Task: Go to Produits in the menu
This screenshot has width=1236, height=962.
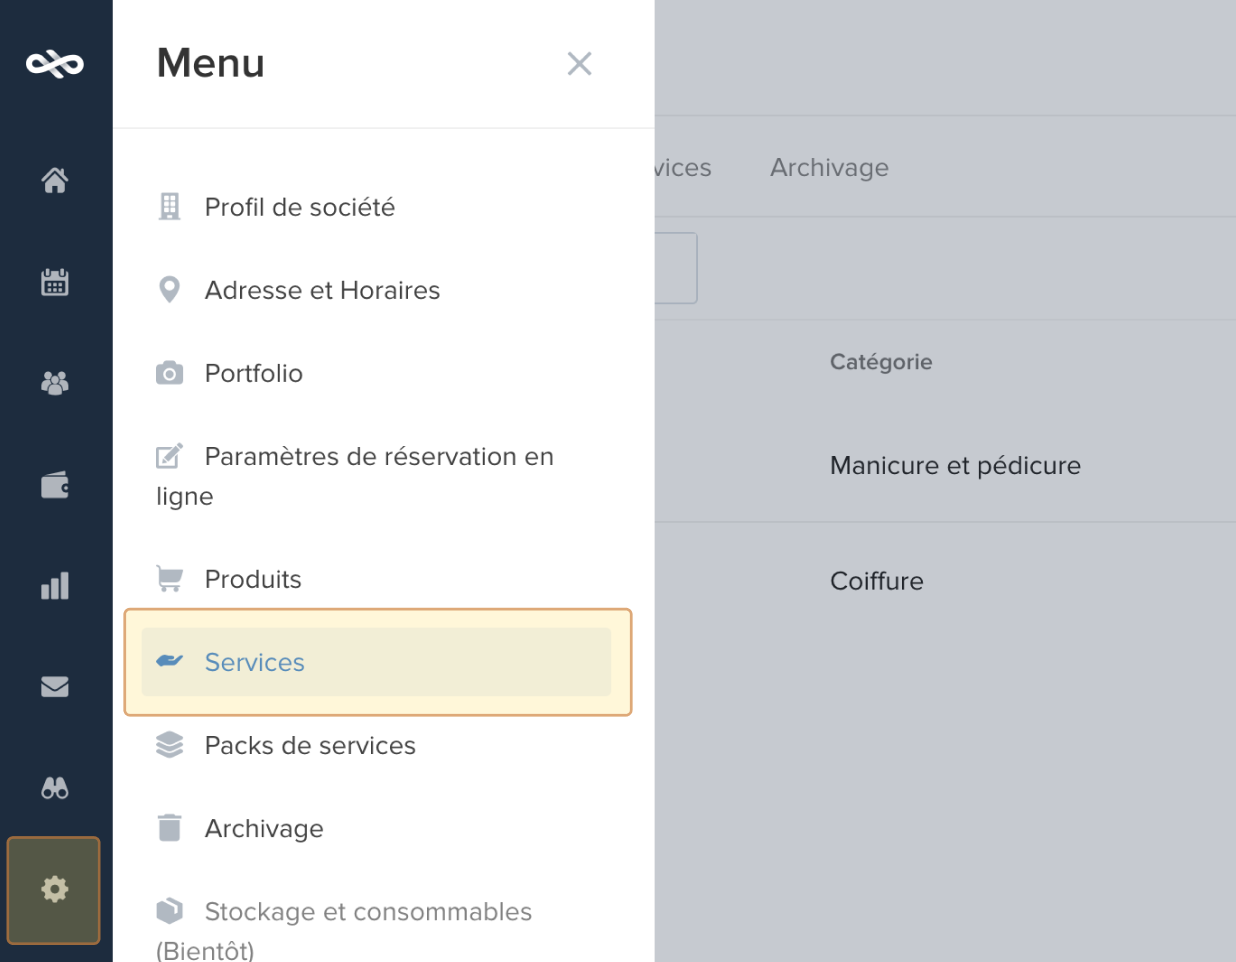Action: 252,579
